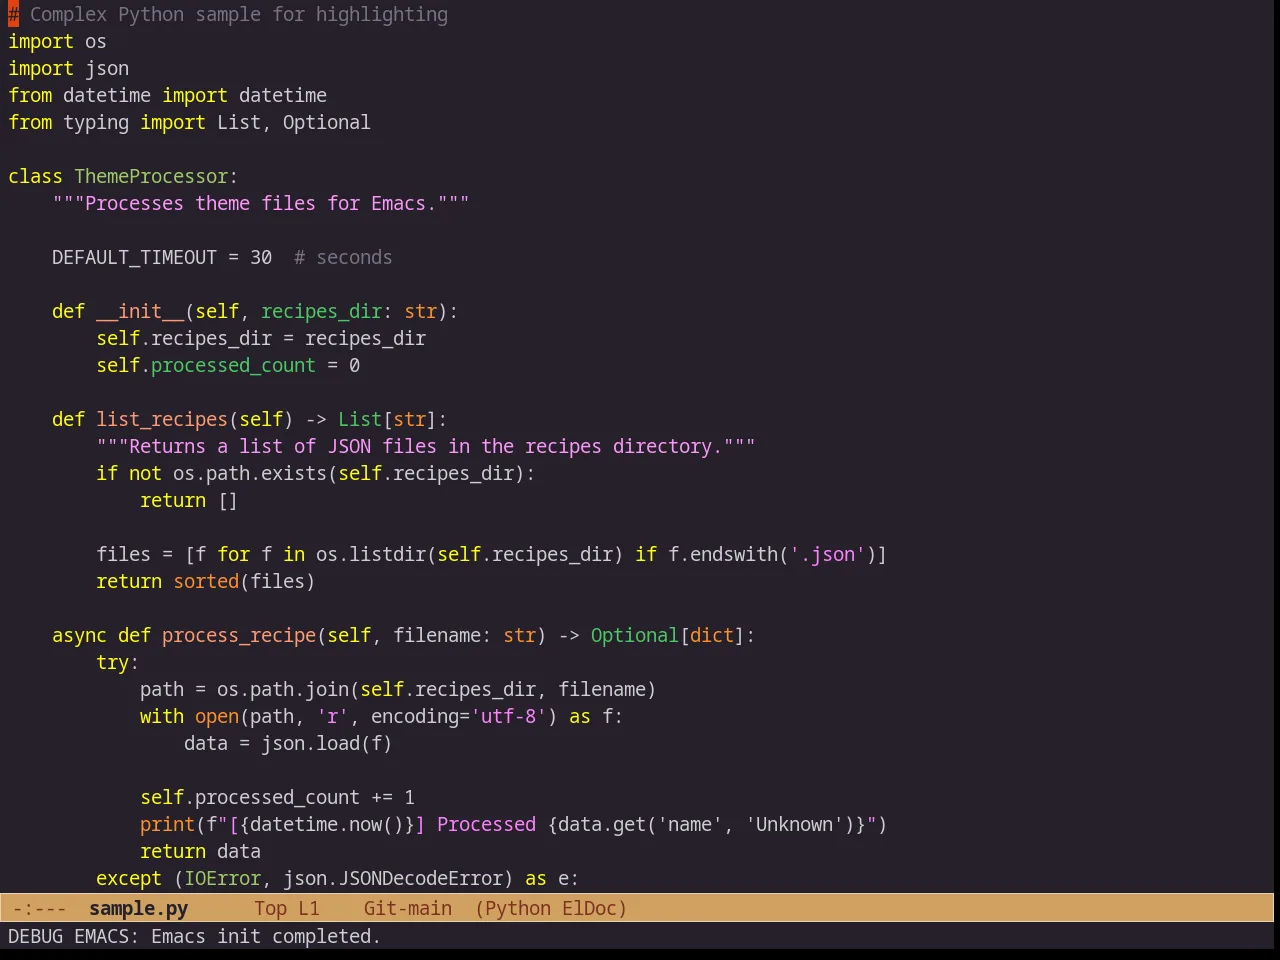Click the IOError exception name
Screen dimensions: 1280x960
222,878
